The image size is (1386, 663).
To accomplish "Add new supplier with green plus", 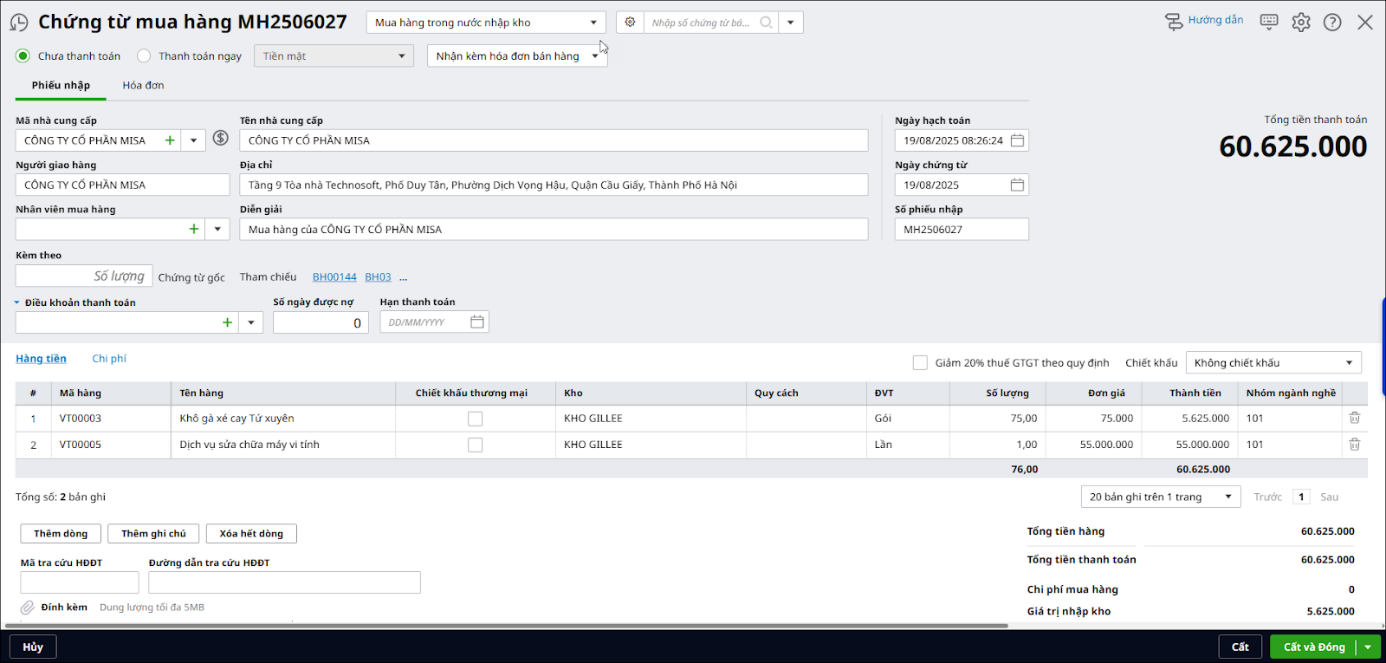I will 170,140.
